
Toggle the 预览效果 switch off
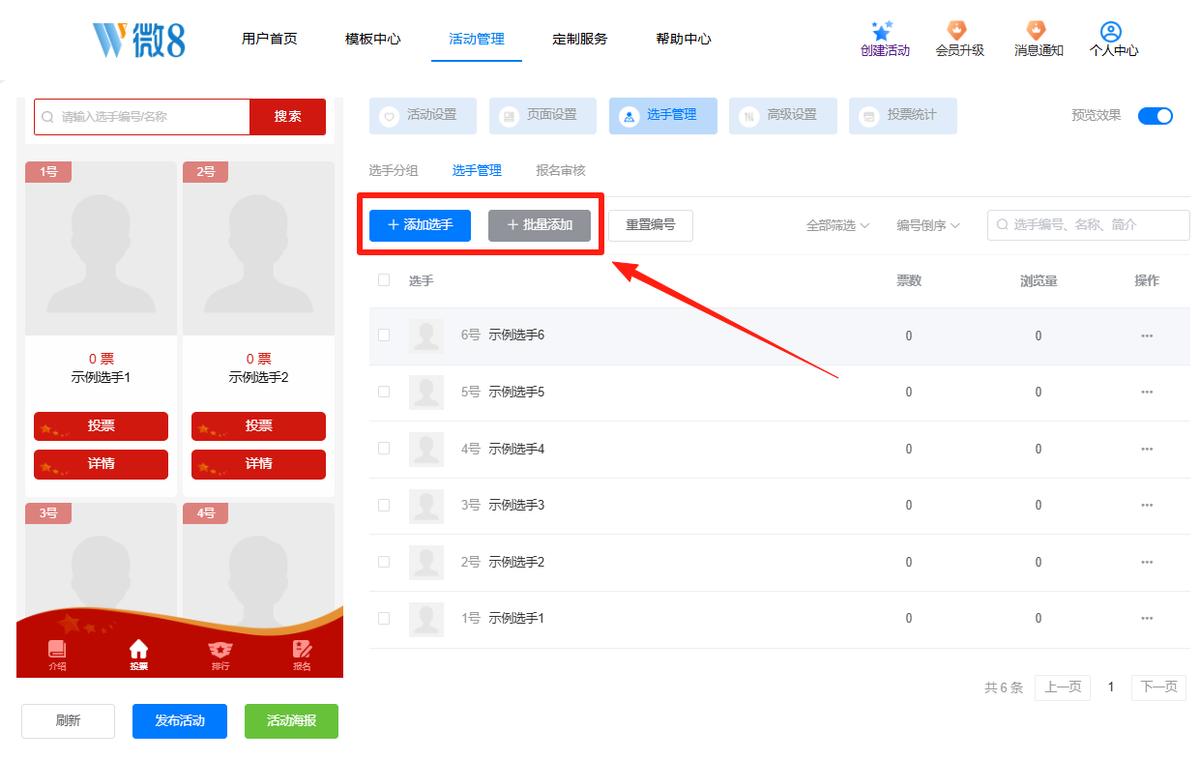click(x=1155, y=116)
